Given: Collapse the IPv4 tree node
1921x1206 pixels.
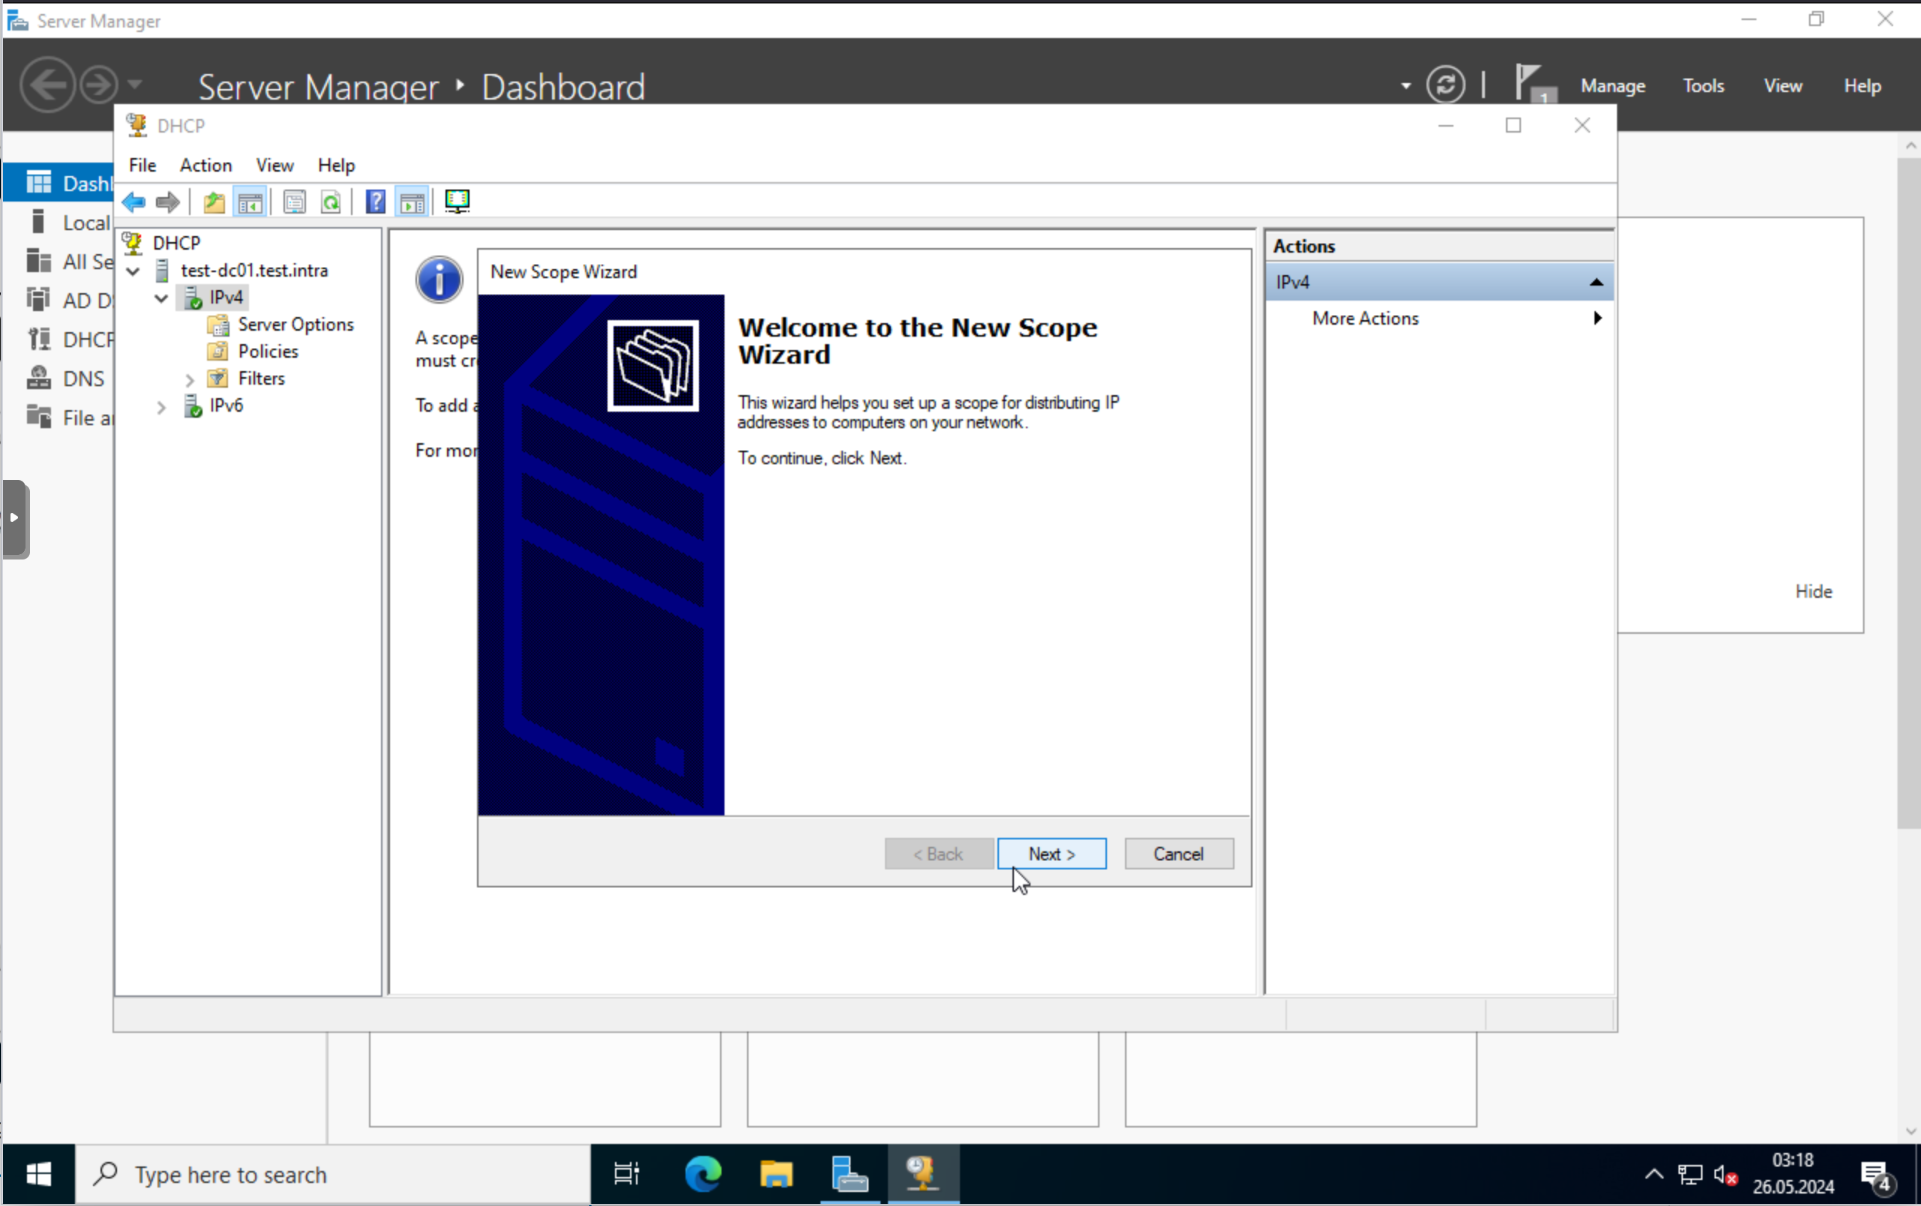Looking at the screenshot, I should [x=161, y=298].
